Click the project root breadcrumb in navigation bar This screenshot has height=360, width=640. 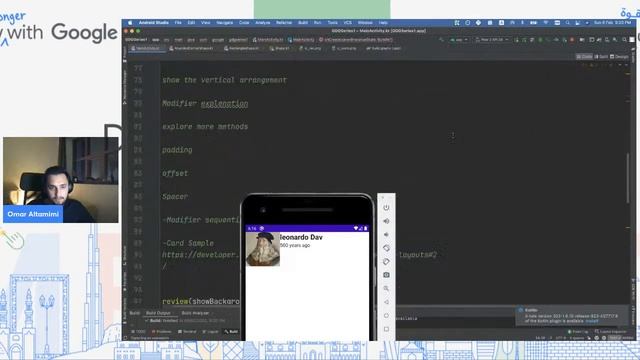[x=136, y=40]
